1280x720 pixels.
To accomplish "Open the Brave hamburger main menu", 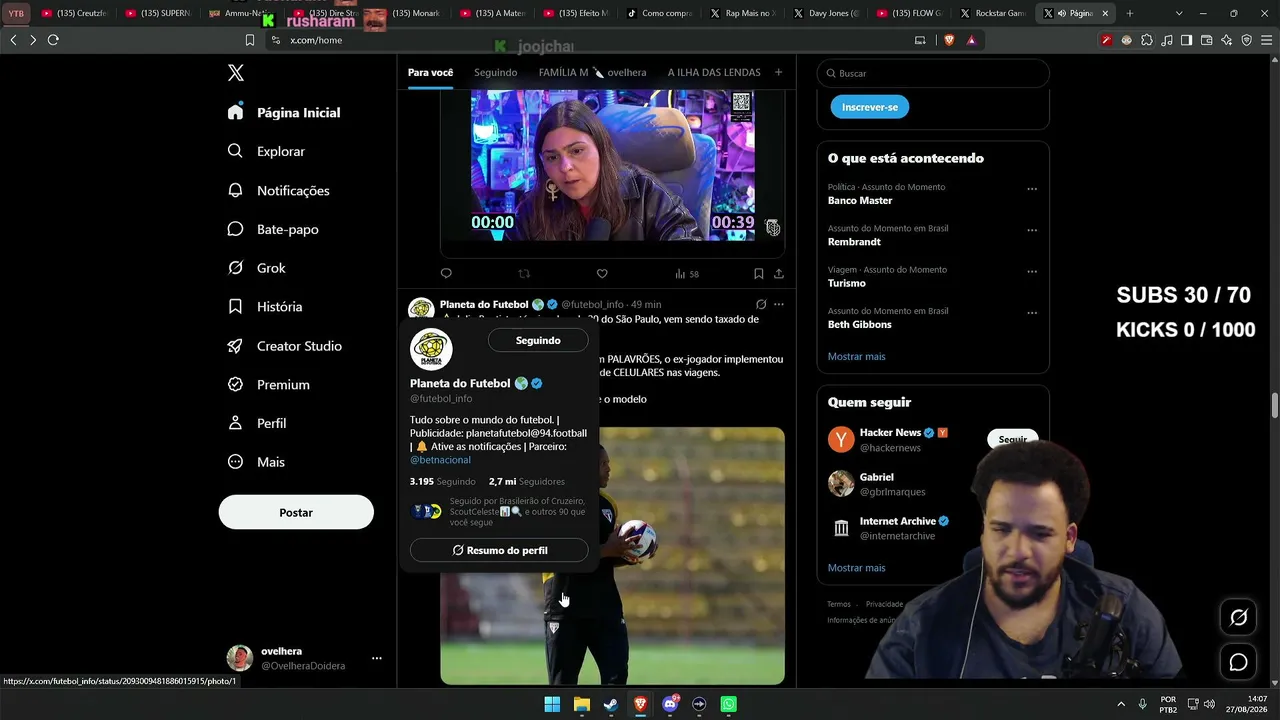I will click(1266, 40).
